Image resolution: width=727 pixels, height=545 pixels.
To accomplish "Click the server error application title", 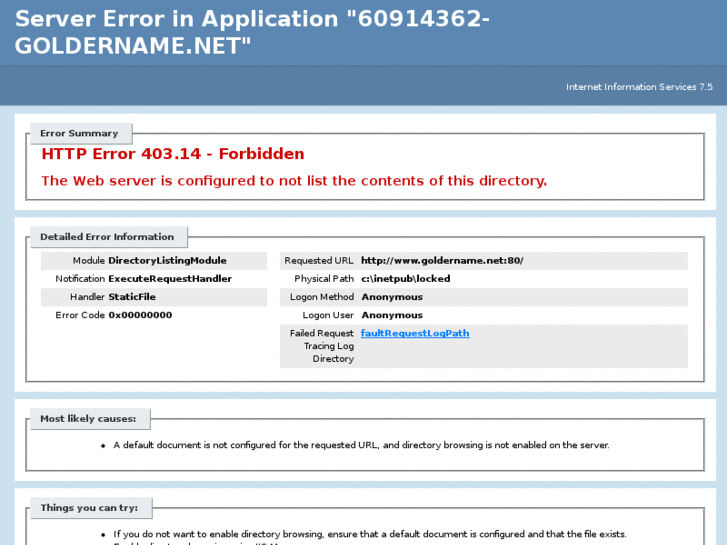I will coord(252,32).
